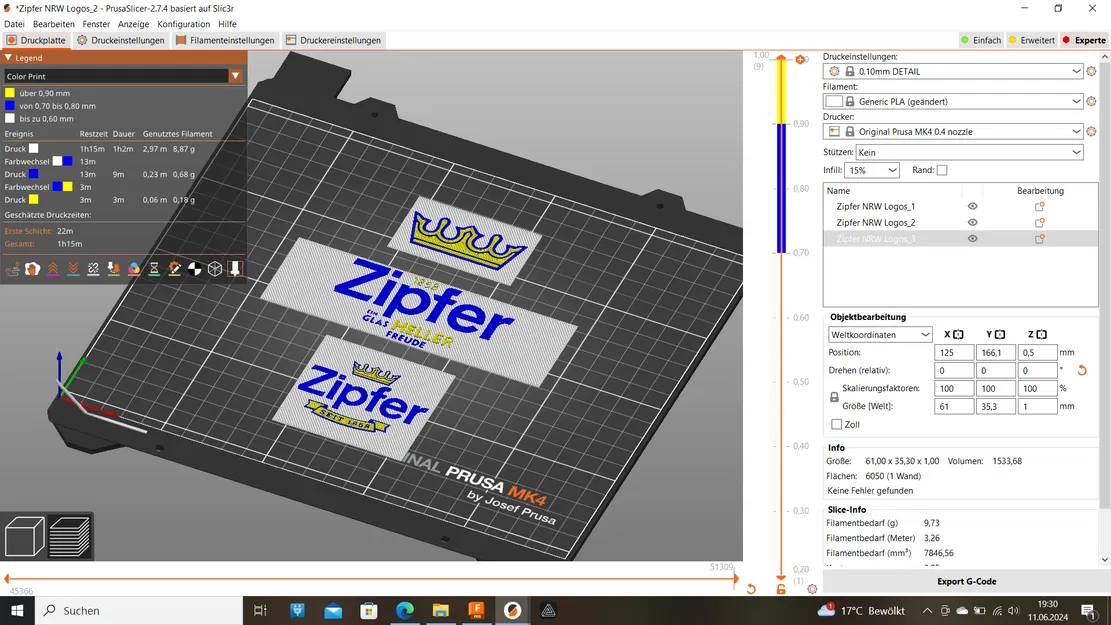
Task: Toggle Custom G-code visibility icon
Action: (174, 269)
